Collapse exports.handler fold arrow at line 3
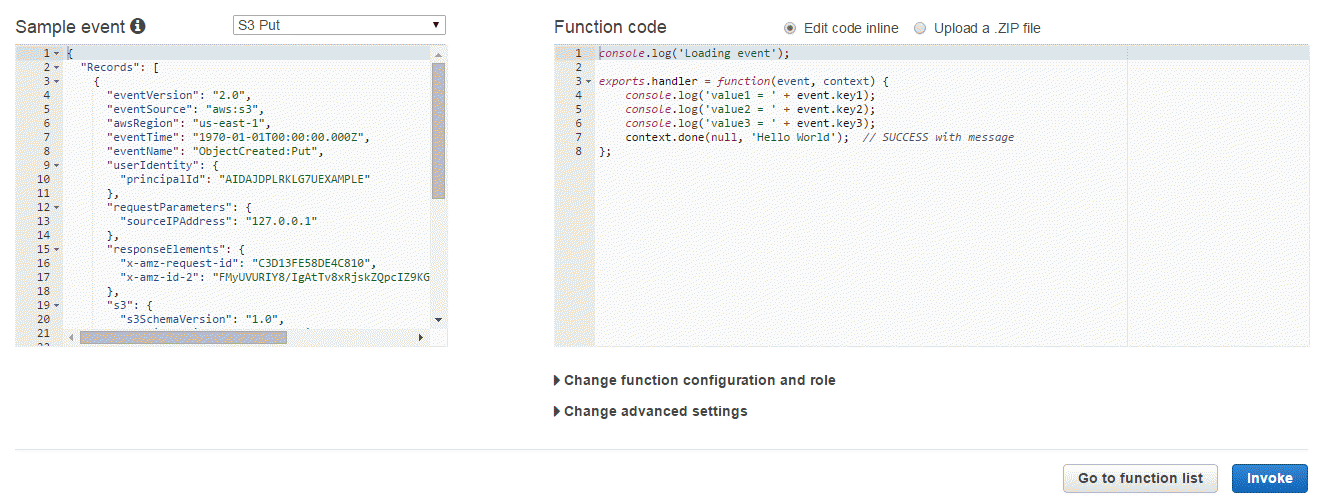 point(588,81)
